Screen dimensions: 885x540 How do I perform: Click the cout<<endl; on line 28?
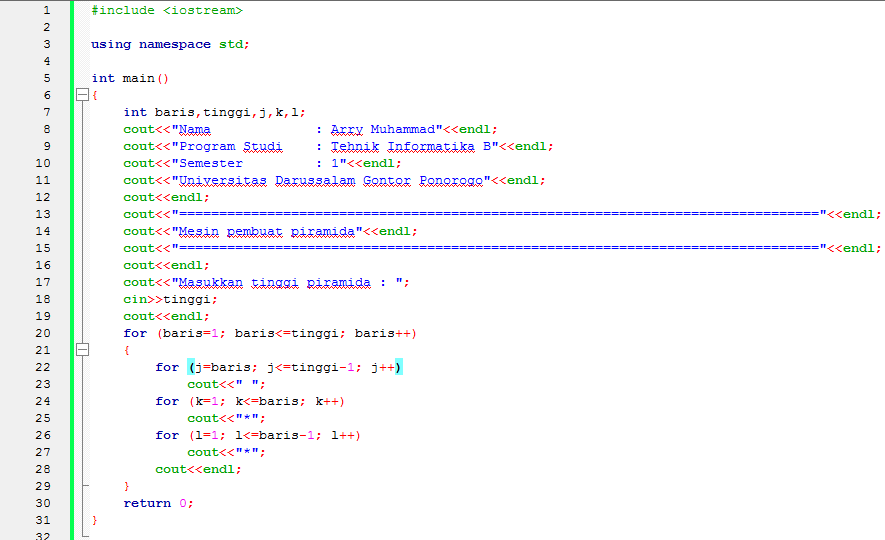(199, 469)
